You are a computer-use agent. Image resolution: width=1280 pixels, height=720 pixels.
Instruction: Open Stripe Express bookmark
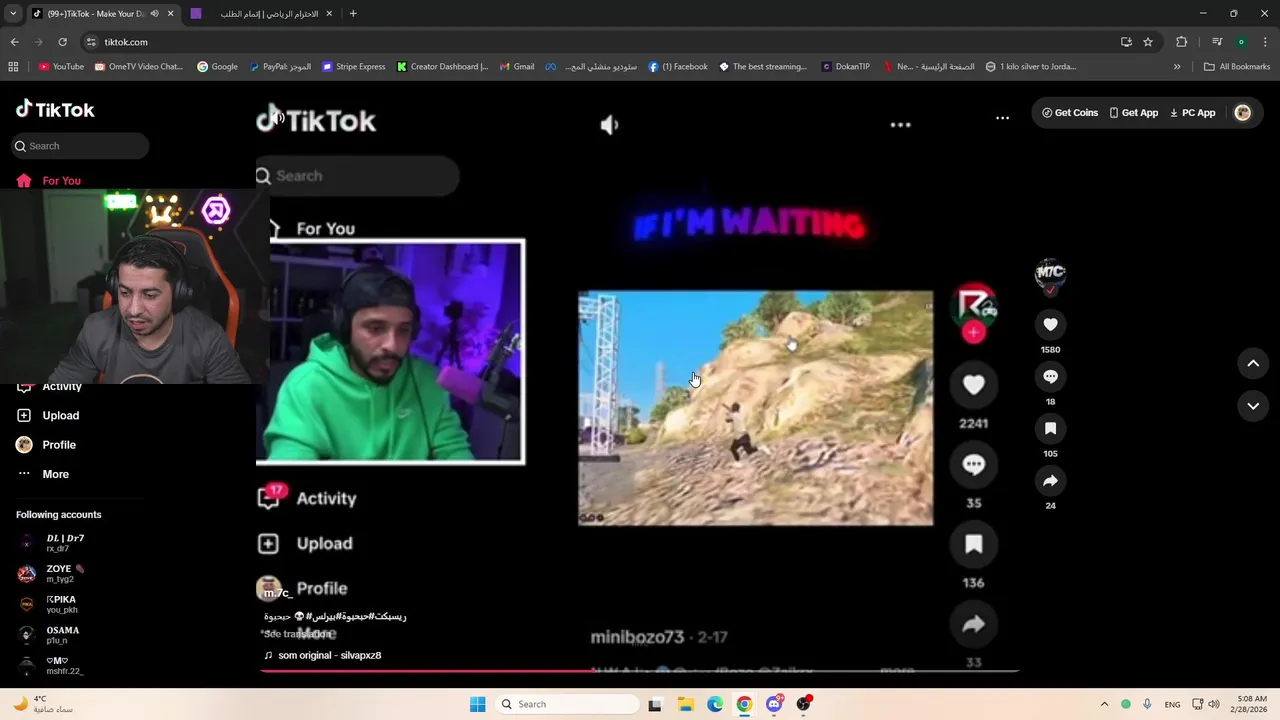(x=354, y=67)
